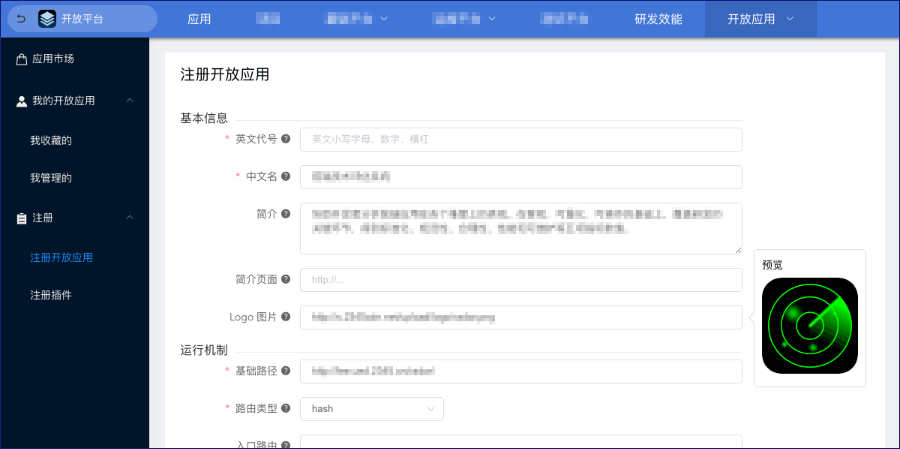
Task: Focus the 基础路径 input field
Action: click(521, 371)
